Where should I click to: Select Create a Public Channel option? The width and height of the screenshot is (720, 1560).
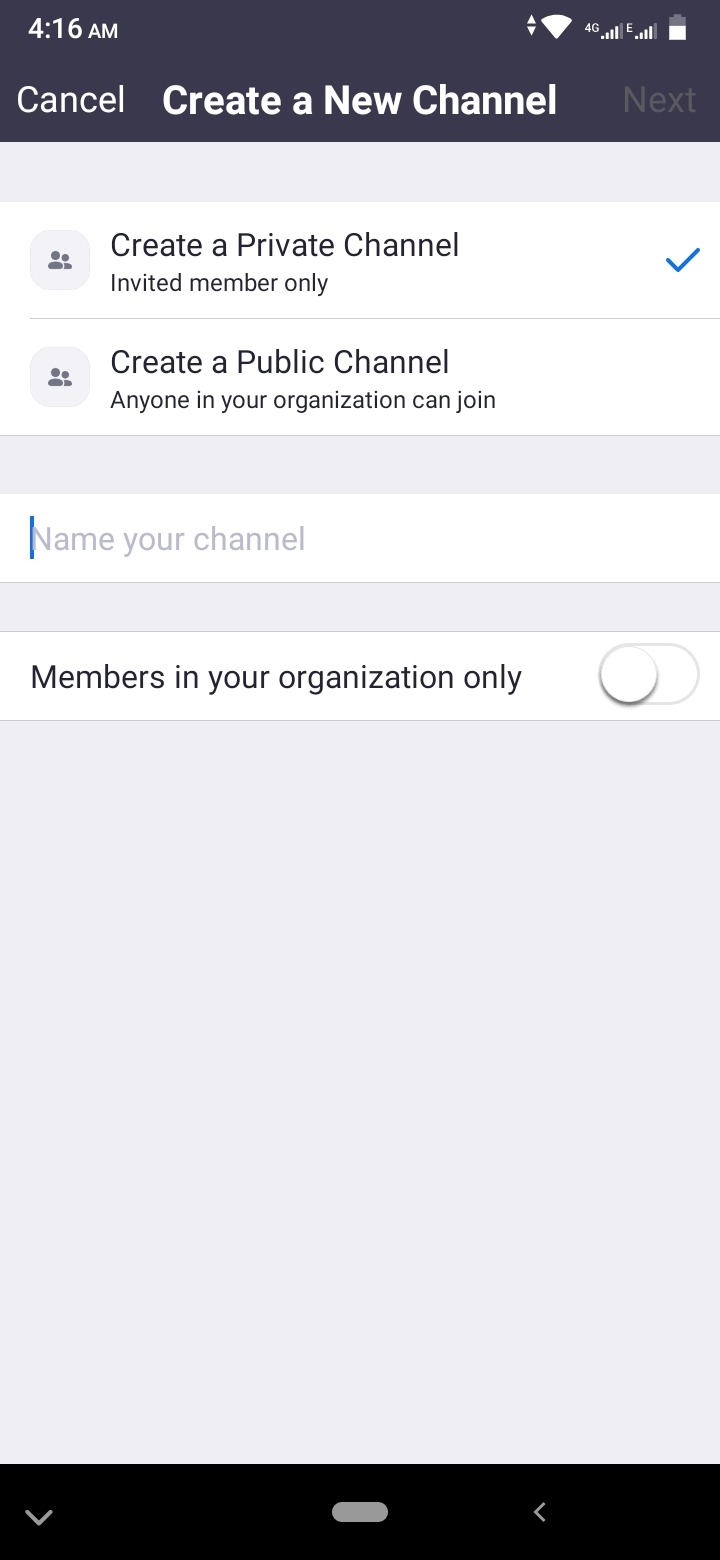(x=279, y=362)
